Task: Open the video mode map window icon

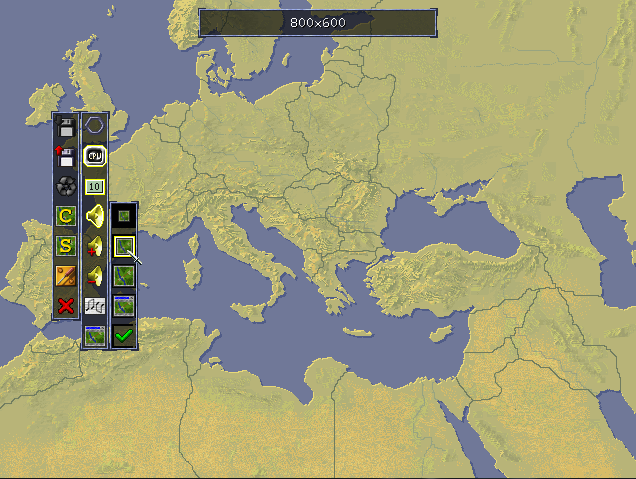Action: (95, 336)
